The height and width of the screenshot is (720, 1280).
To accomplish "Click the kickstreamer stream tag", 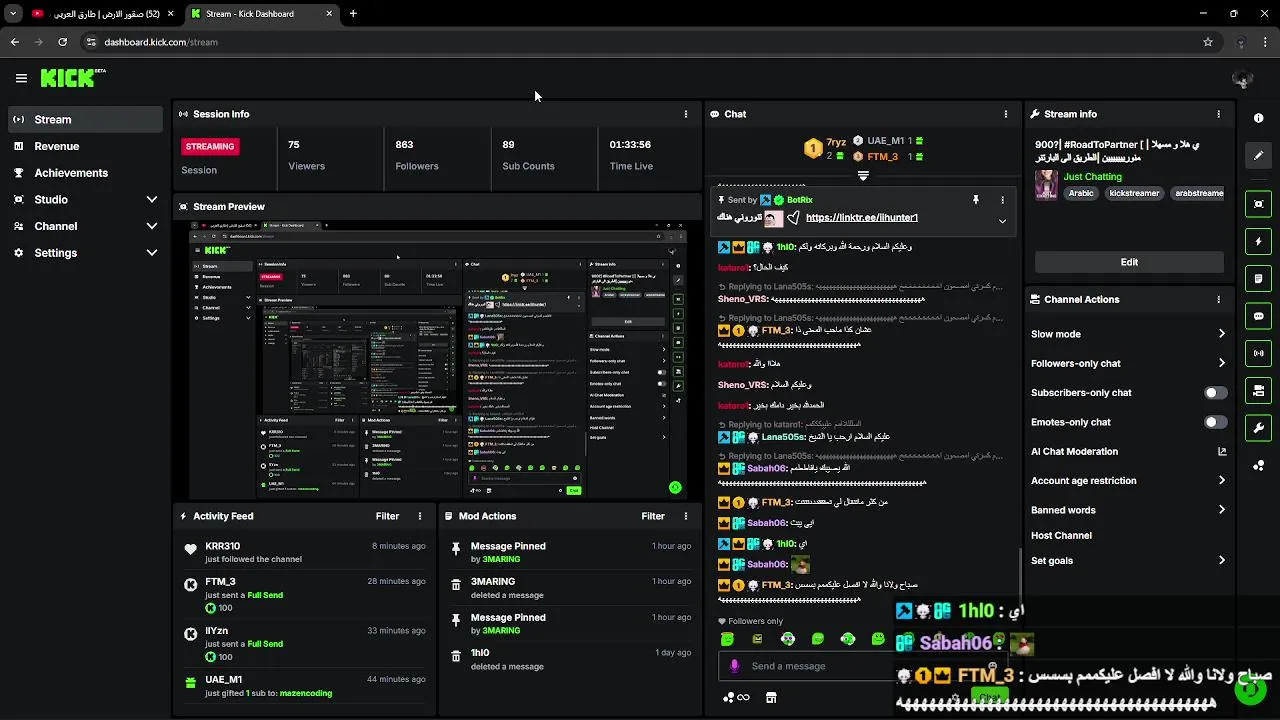I will [x=1134, y=193].
